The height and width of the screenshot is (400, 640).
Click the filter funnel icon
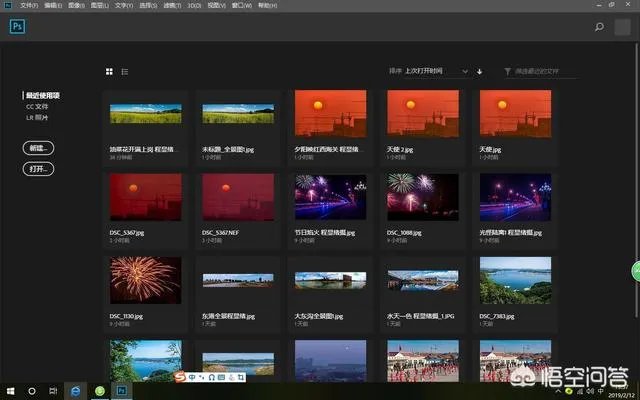[x=507, y=71]
